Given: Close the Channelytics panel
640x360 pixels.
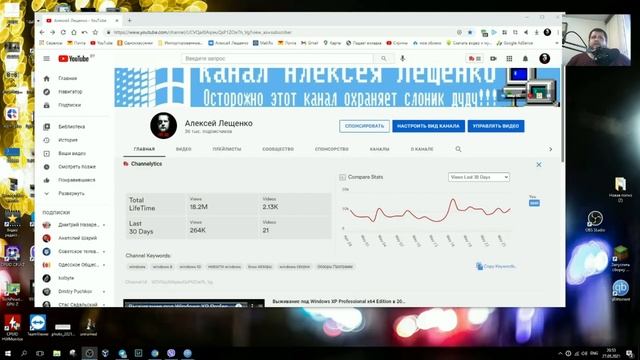Looking at the screenshot, I should coord(539,164).
